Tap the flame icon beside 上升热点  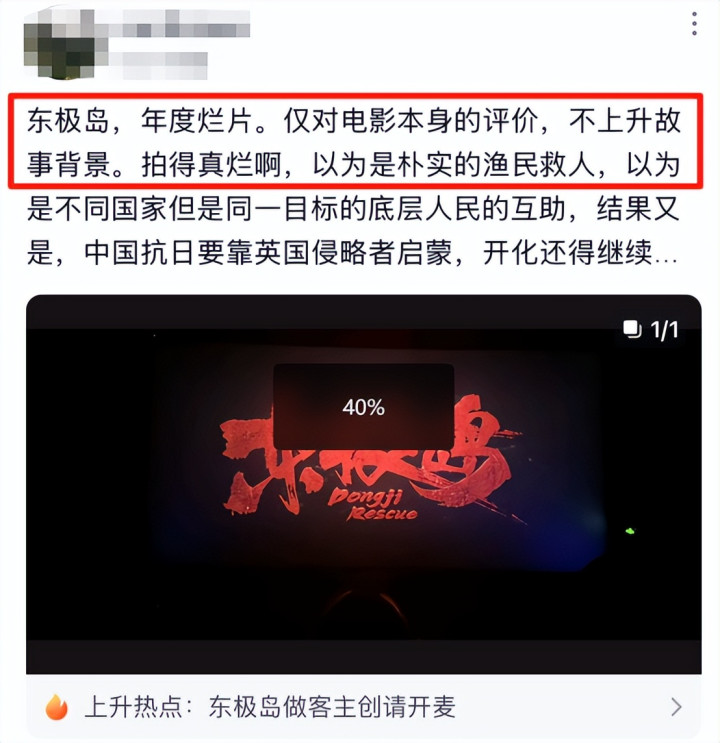pos(56,707)
